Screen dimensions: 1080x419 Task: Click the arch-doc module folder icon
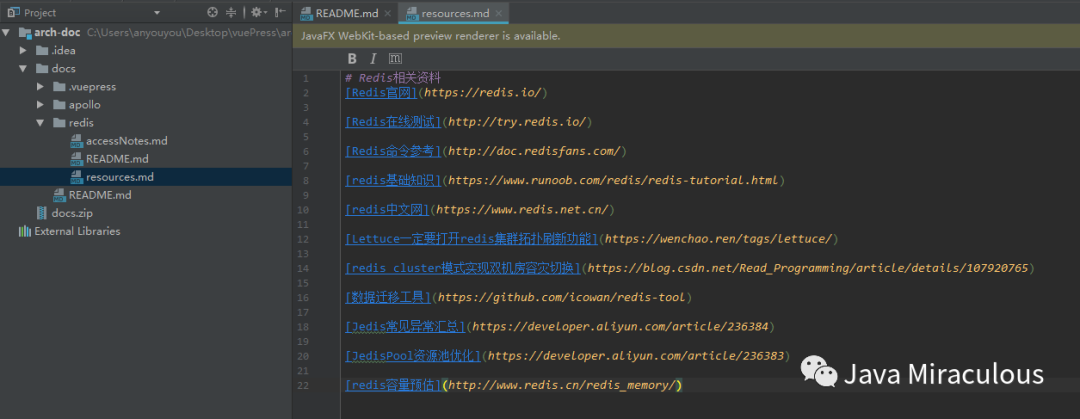25,32
